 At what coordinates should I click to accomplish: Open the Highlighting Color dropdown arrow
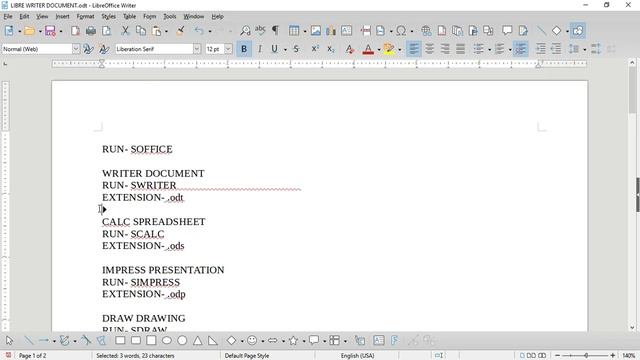[399, 50]
